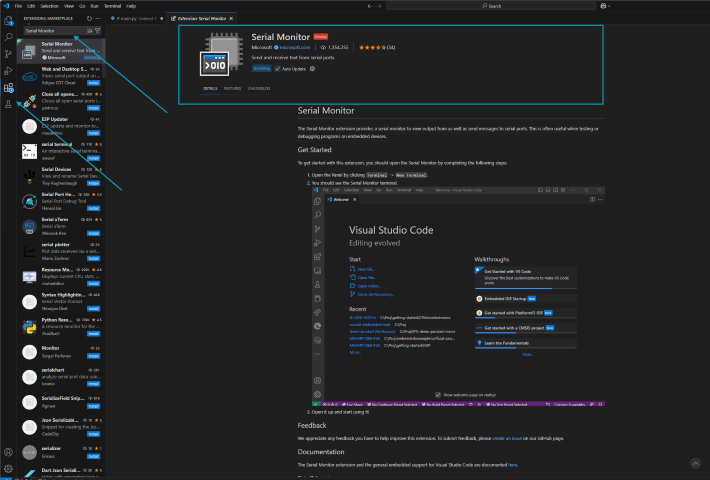The height and width of the screenshot is (480, 710).
Task: Select the serializer extension entry
Action: [x=61, y=452]
